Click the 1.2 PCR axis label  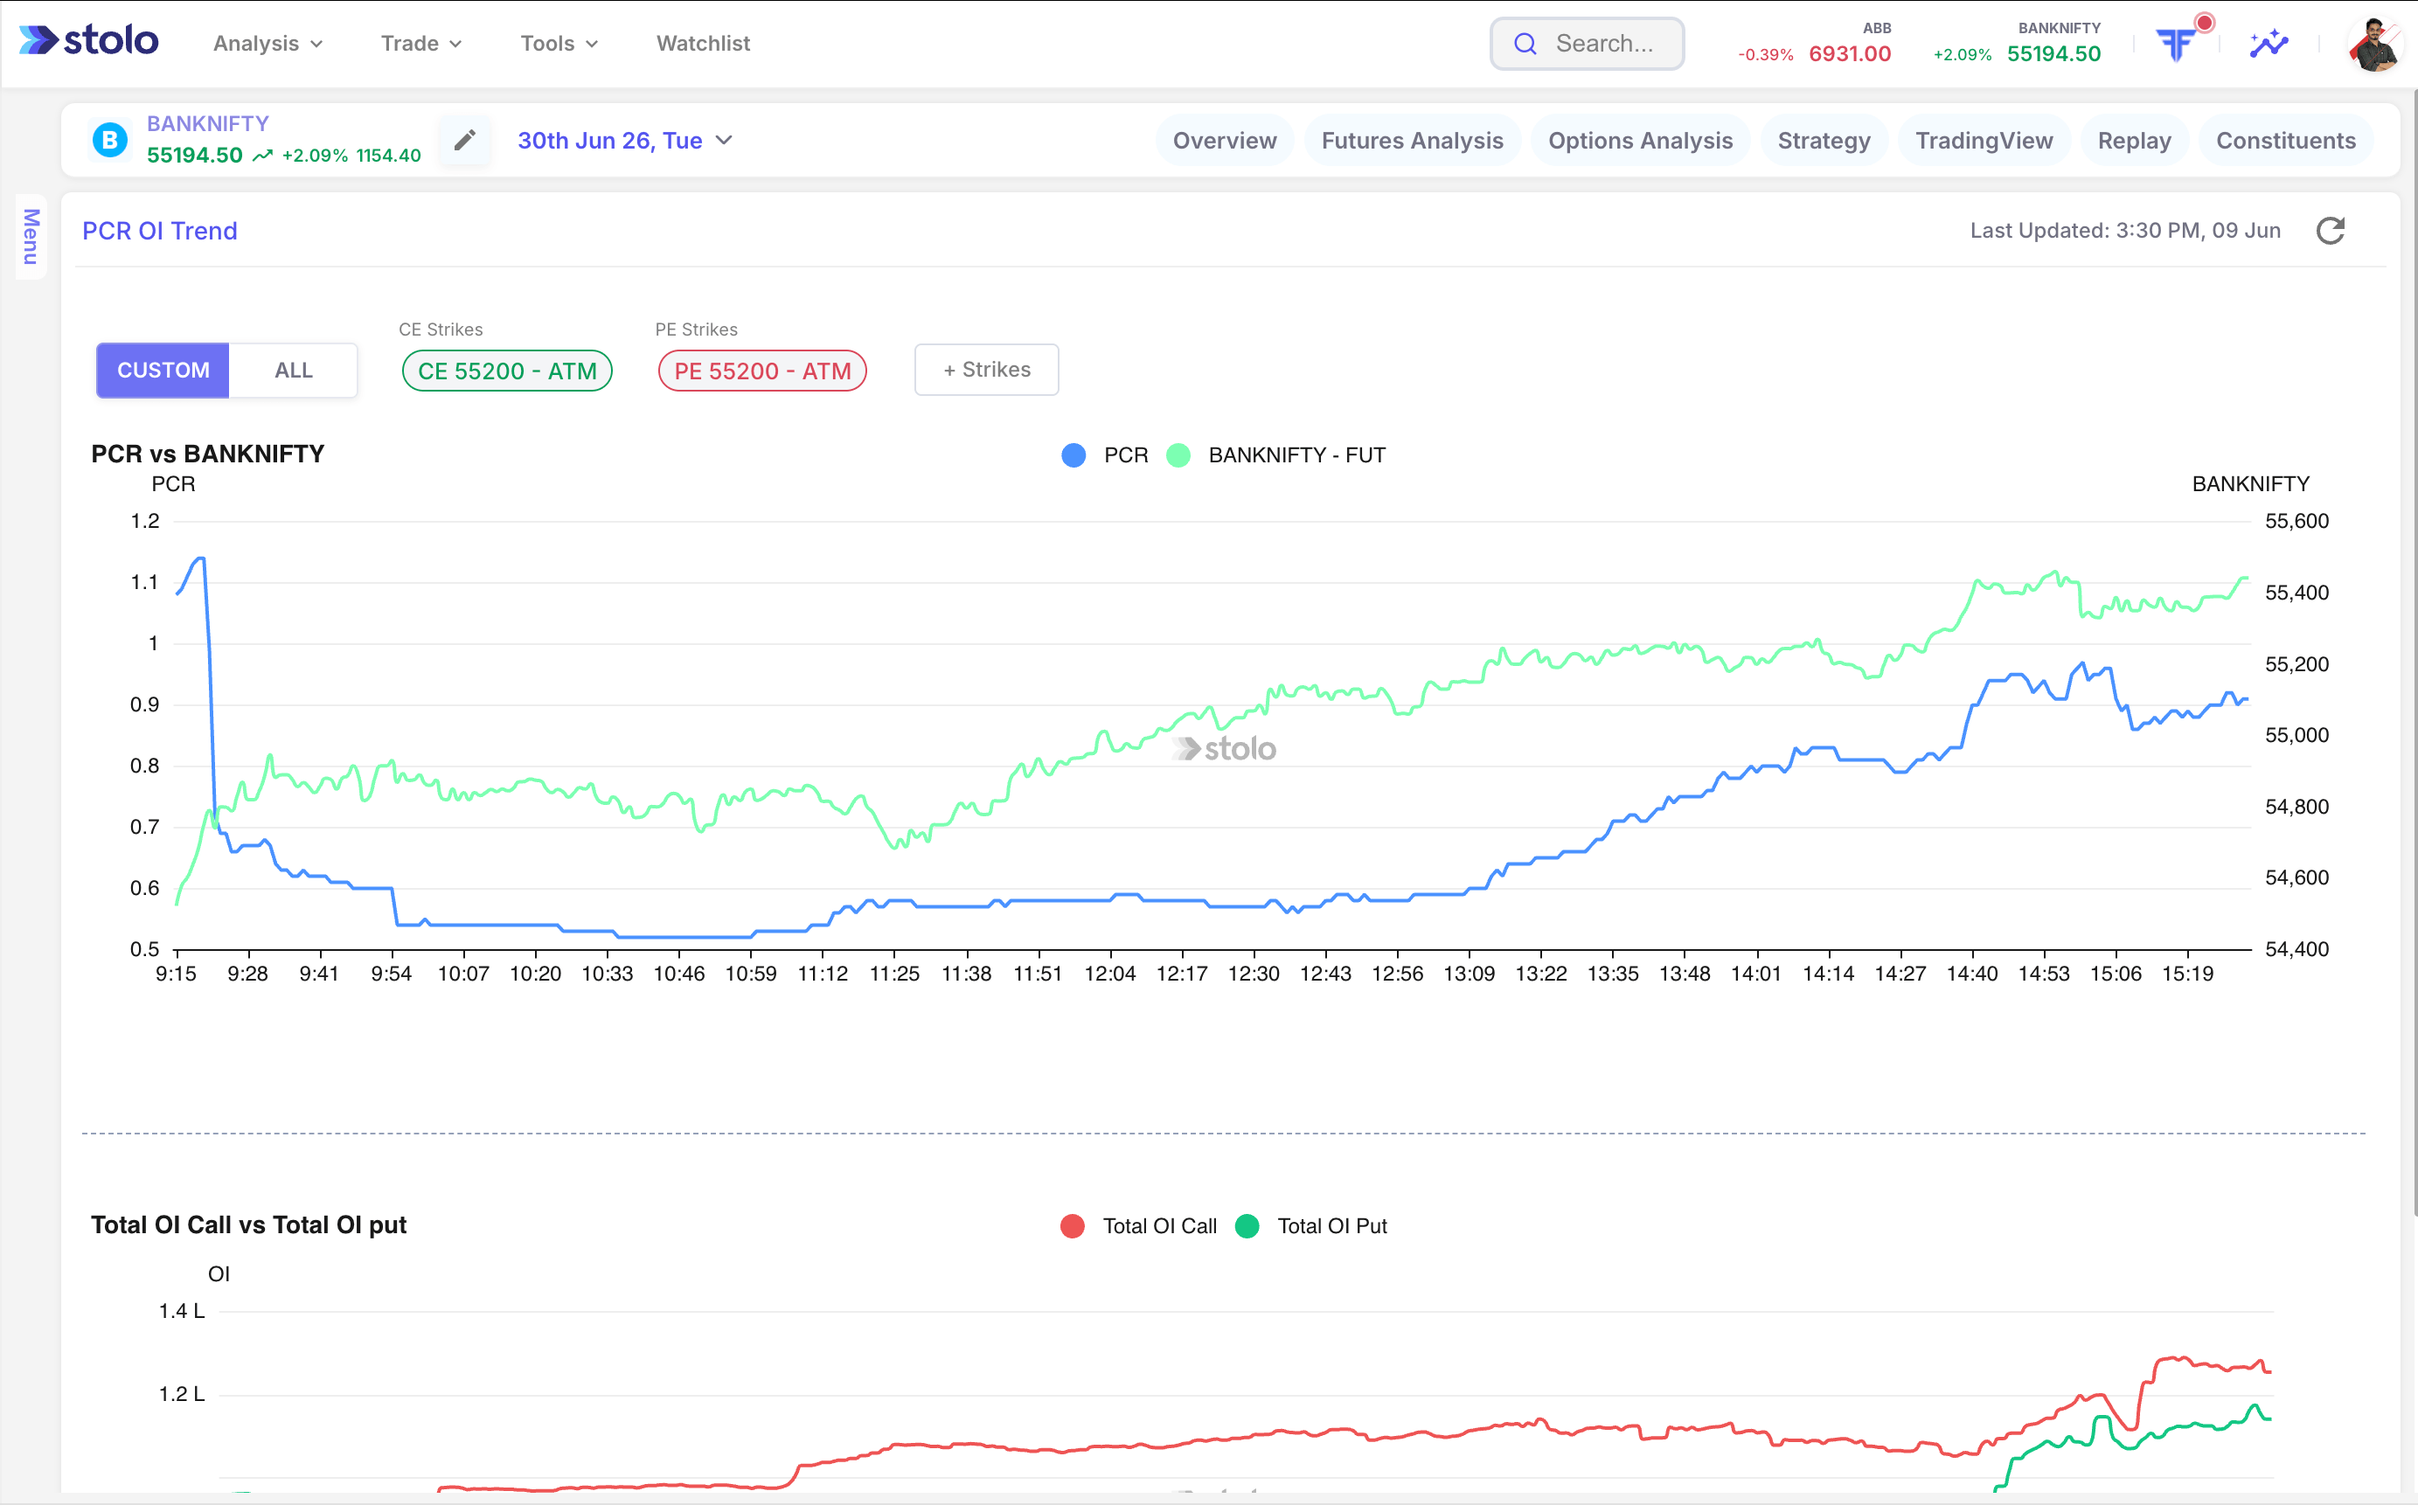(x=145, y=521)
